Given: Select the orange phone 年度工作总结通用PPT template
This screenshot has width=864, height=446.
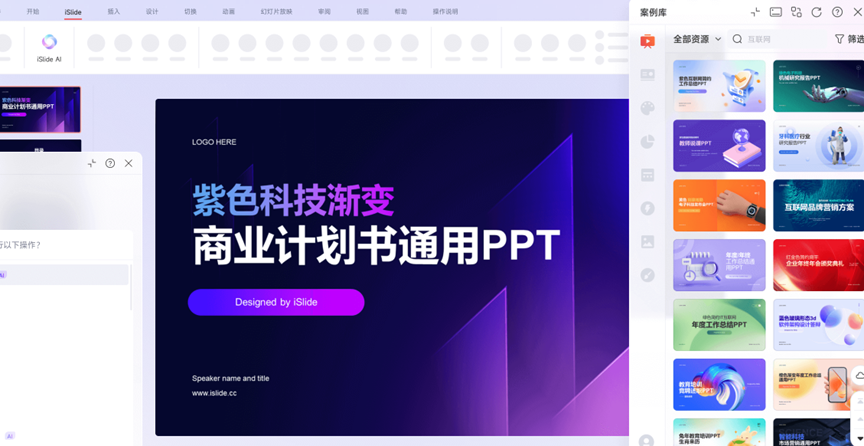Looking at the screenshot, I should 819,384.
